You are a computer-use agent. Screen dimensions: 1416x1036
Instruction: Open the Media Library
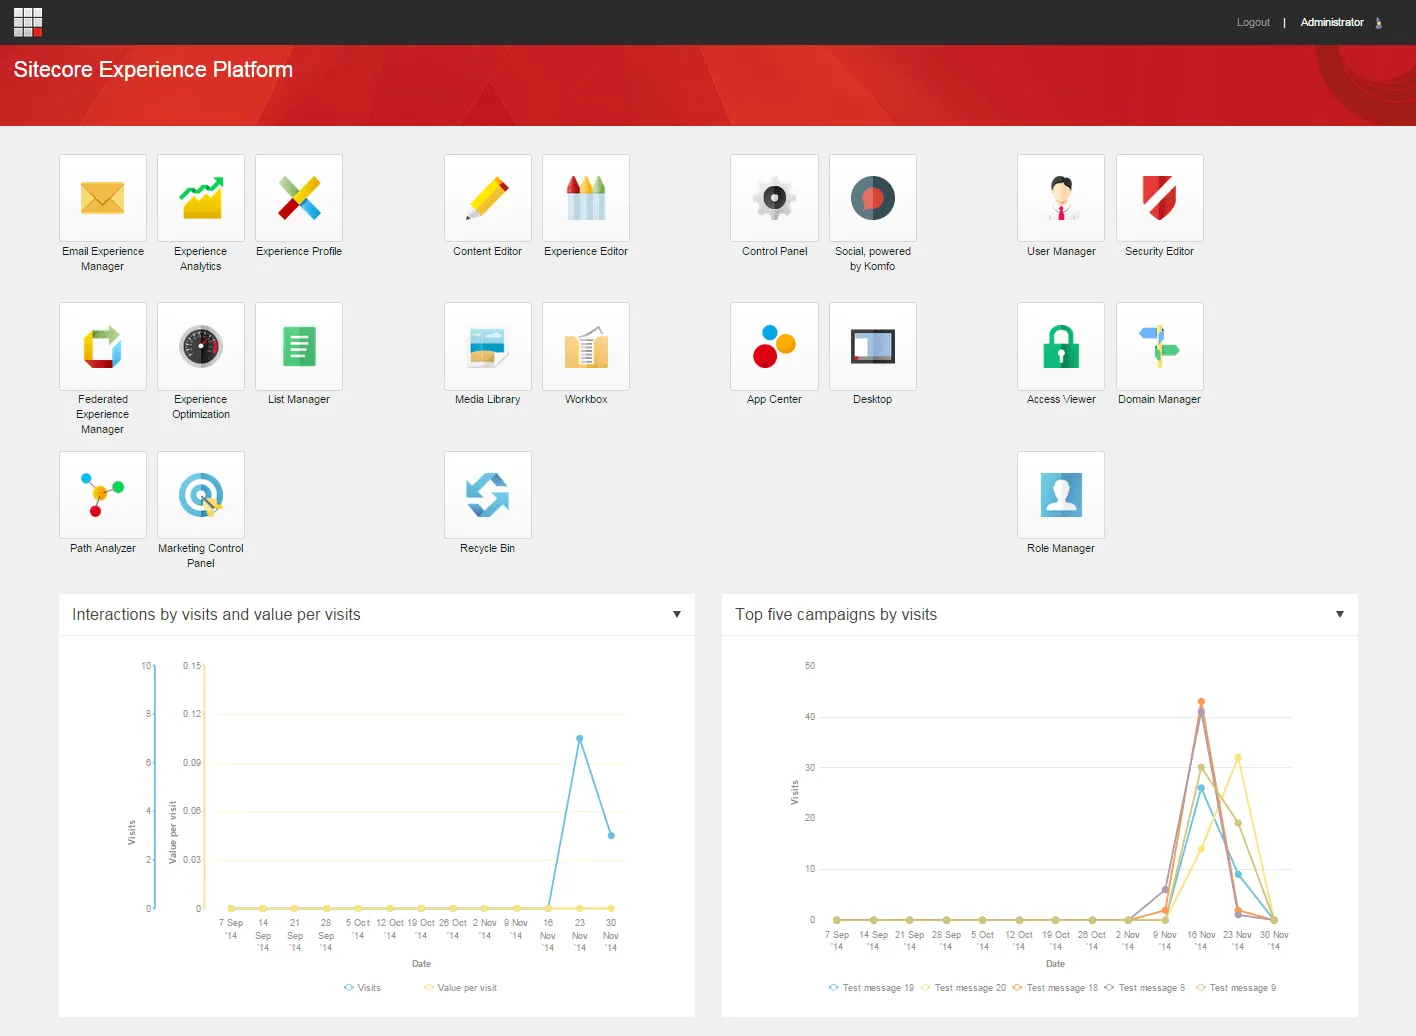(x=488, y=346)
